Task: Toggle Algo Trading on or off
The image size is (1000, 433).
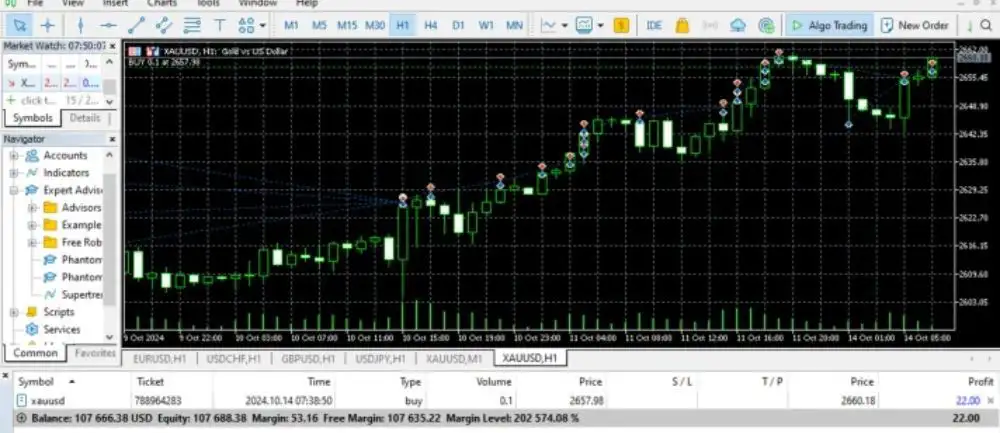Action: click(x=827, y=25)
